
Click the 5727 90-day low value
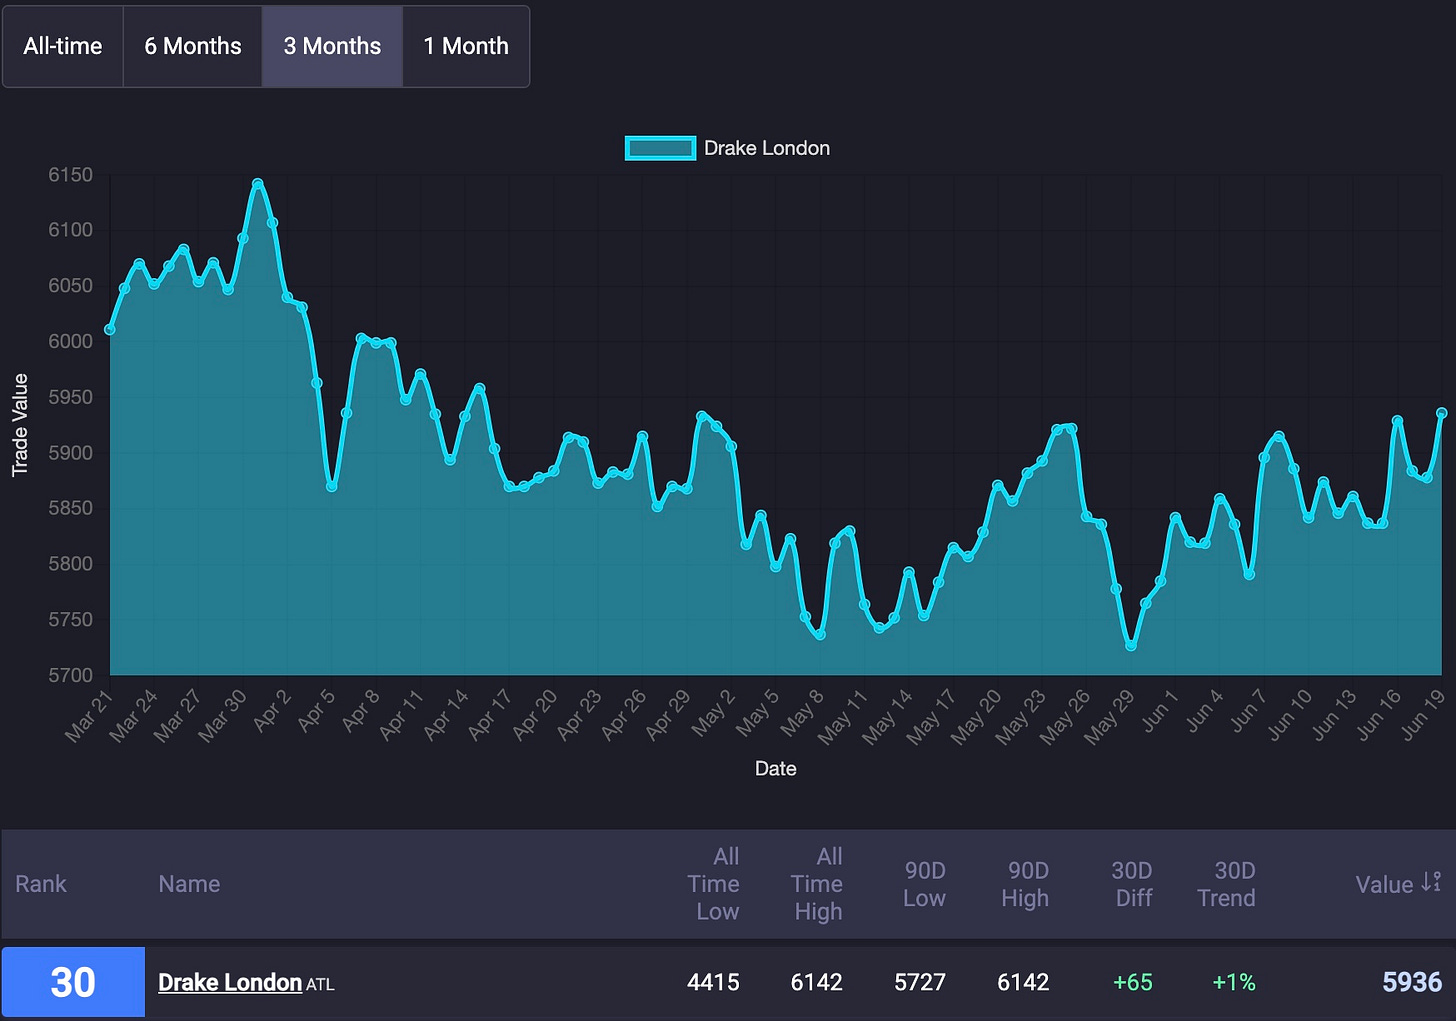(920, 982)
